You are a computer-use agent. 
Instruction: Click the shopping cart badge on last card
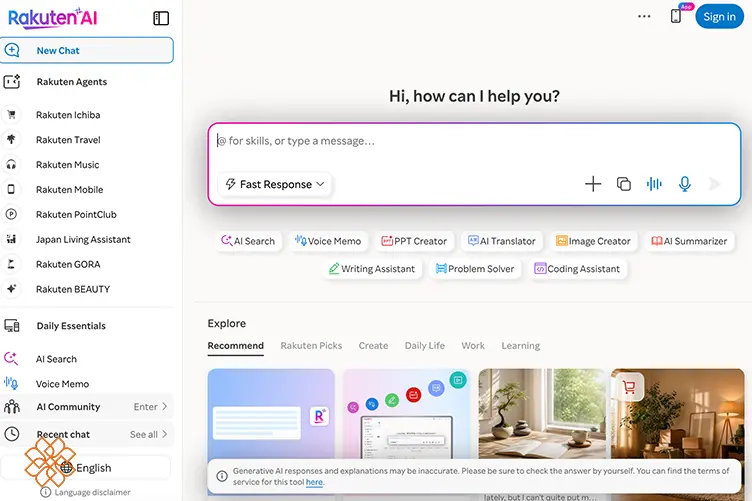click(x=628, y=386)
